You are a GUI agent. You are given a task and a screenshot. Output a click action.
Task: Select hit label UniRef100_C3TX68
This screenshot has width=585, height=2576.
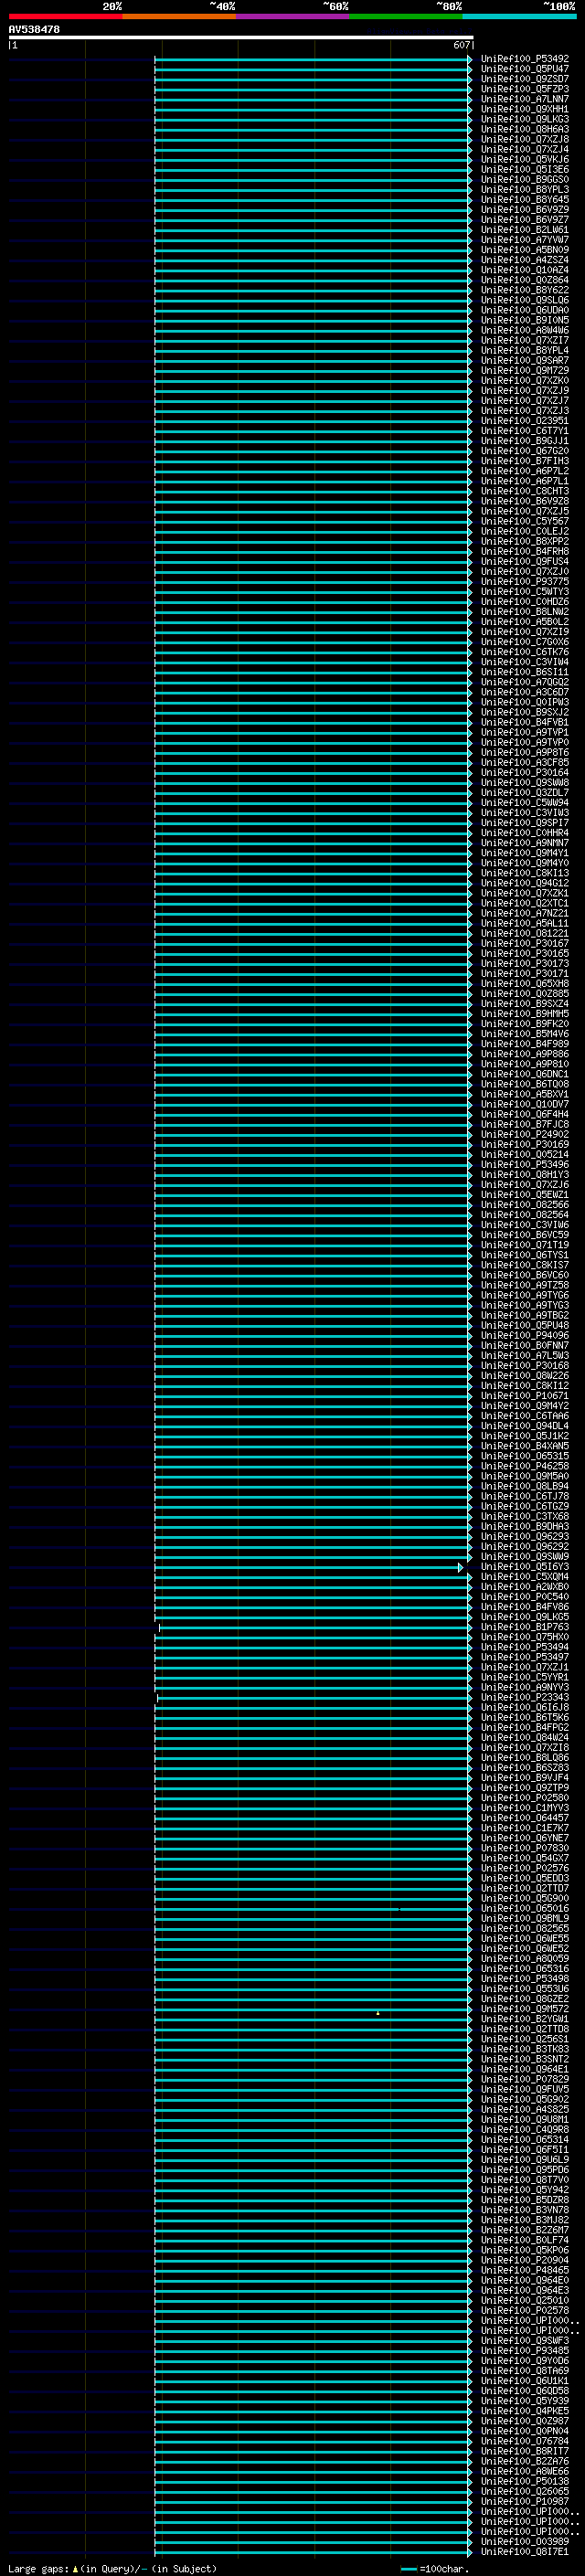525,1516
